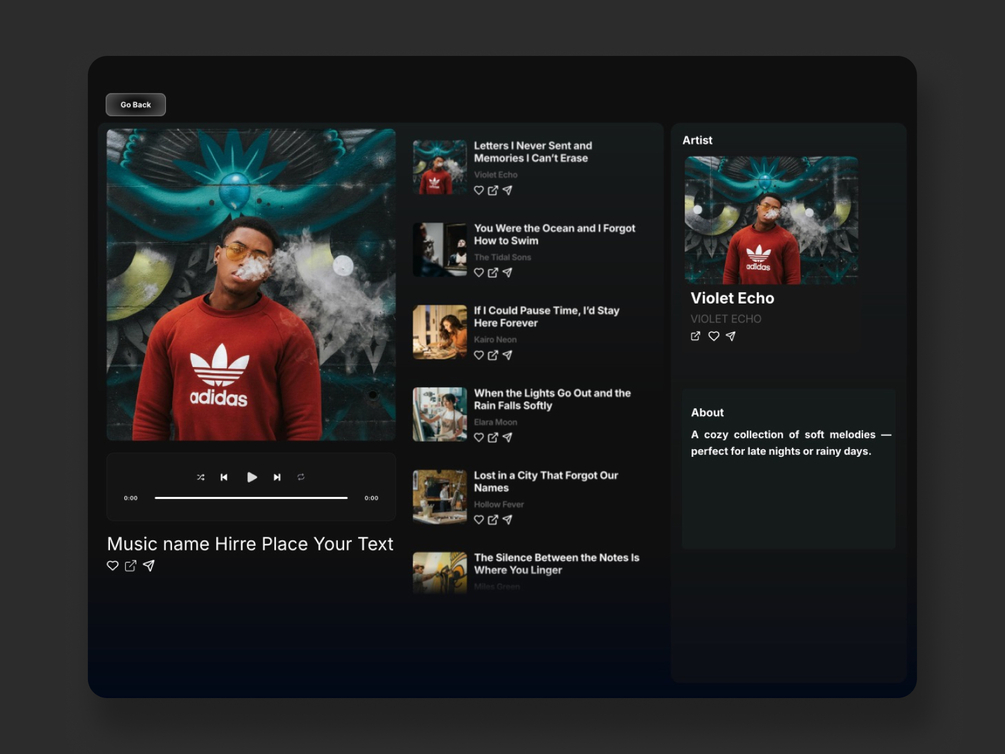This screenshot has width=1005, height=754.
Task: Open 'Letters I Never Sent and Memories' title
Action: click(533, 152)
